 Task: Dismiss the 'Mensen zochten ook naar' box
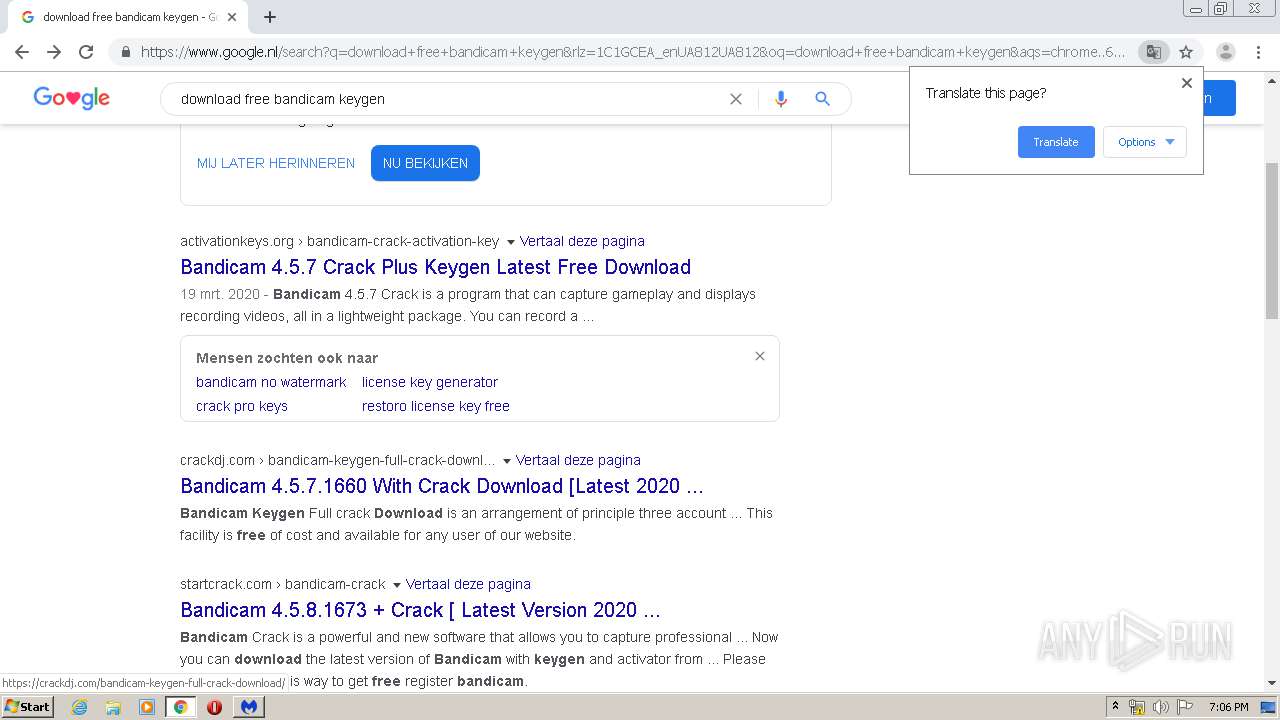pyautogui.click(x=760, y=356)
